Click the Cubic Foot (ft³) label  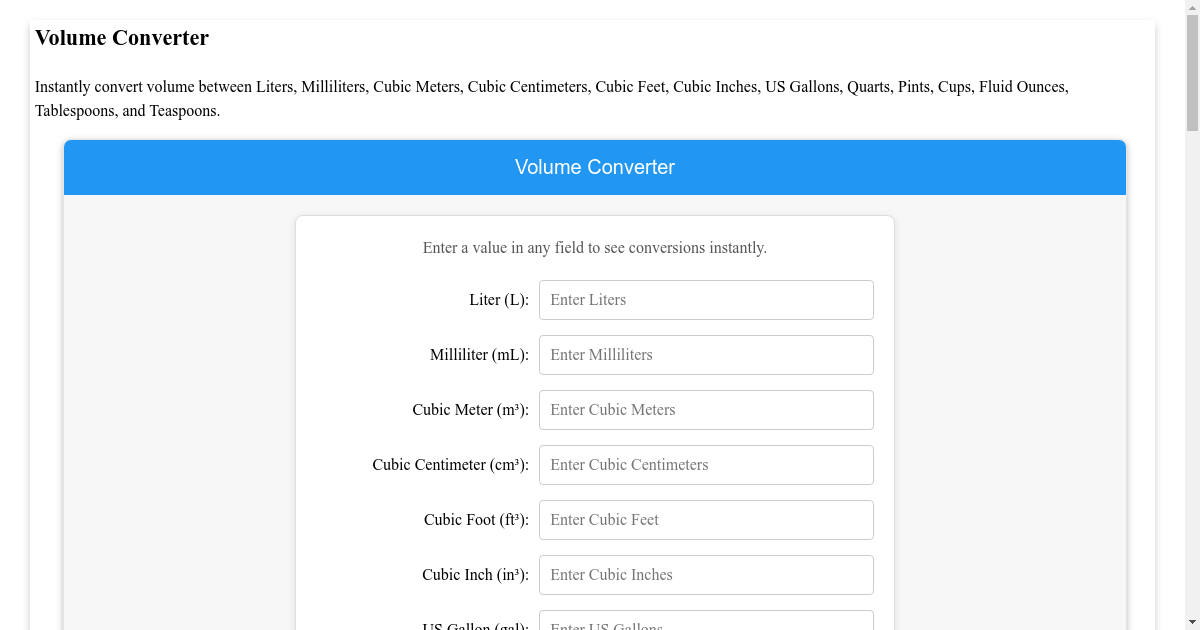pos(476,519)
